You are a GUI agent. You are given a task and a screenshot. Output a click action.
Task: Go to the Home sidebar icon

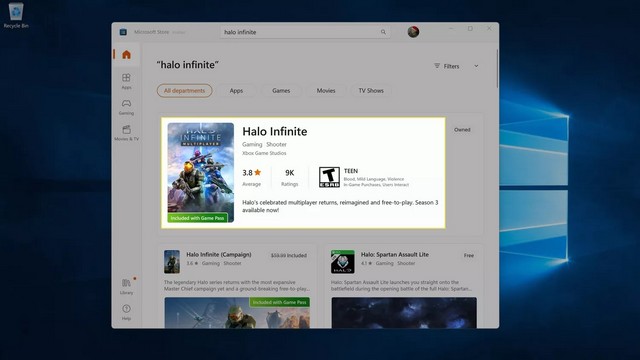coord(127,55)
